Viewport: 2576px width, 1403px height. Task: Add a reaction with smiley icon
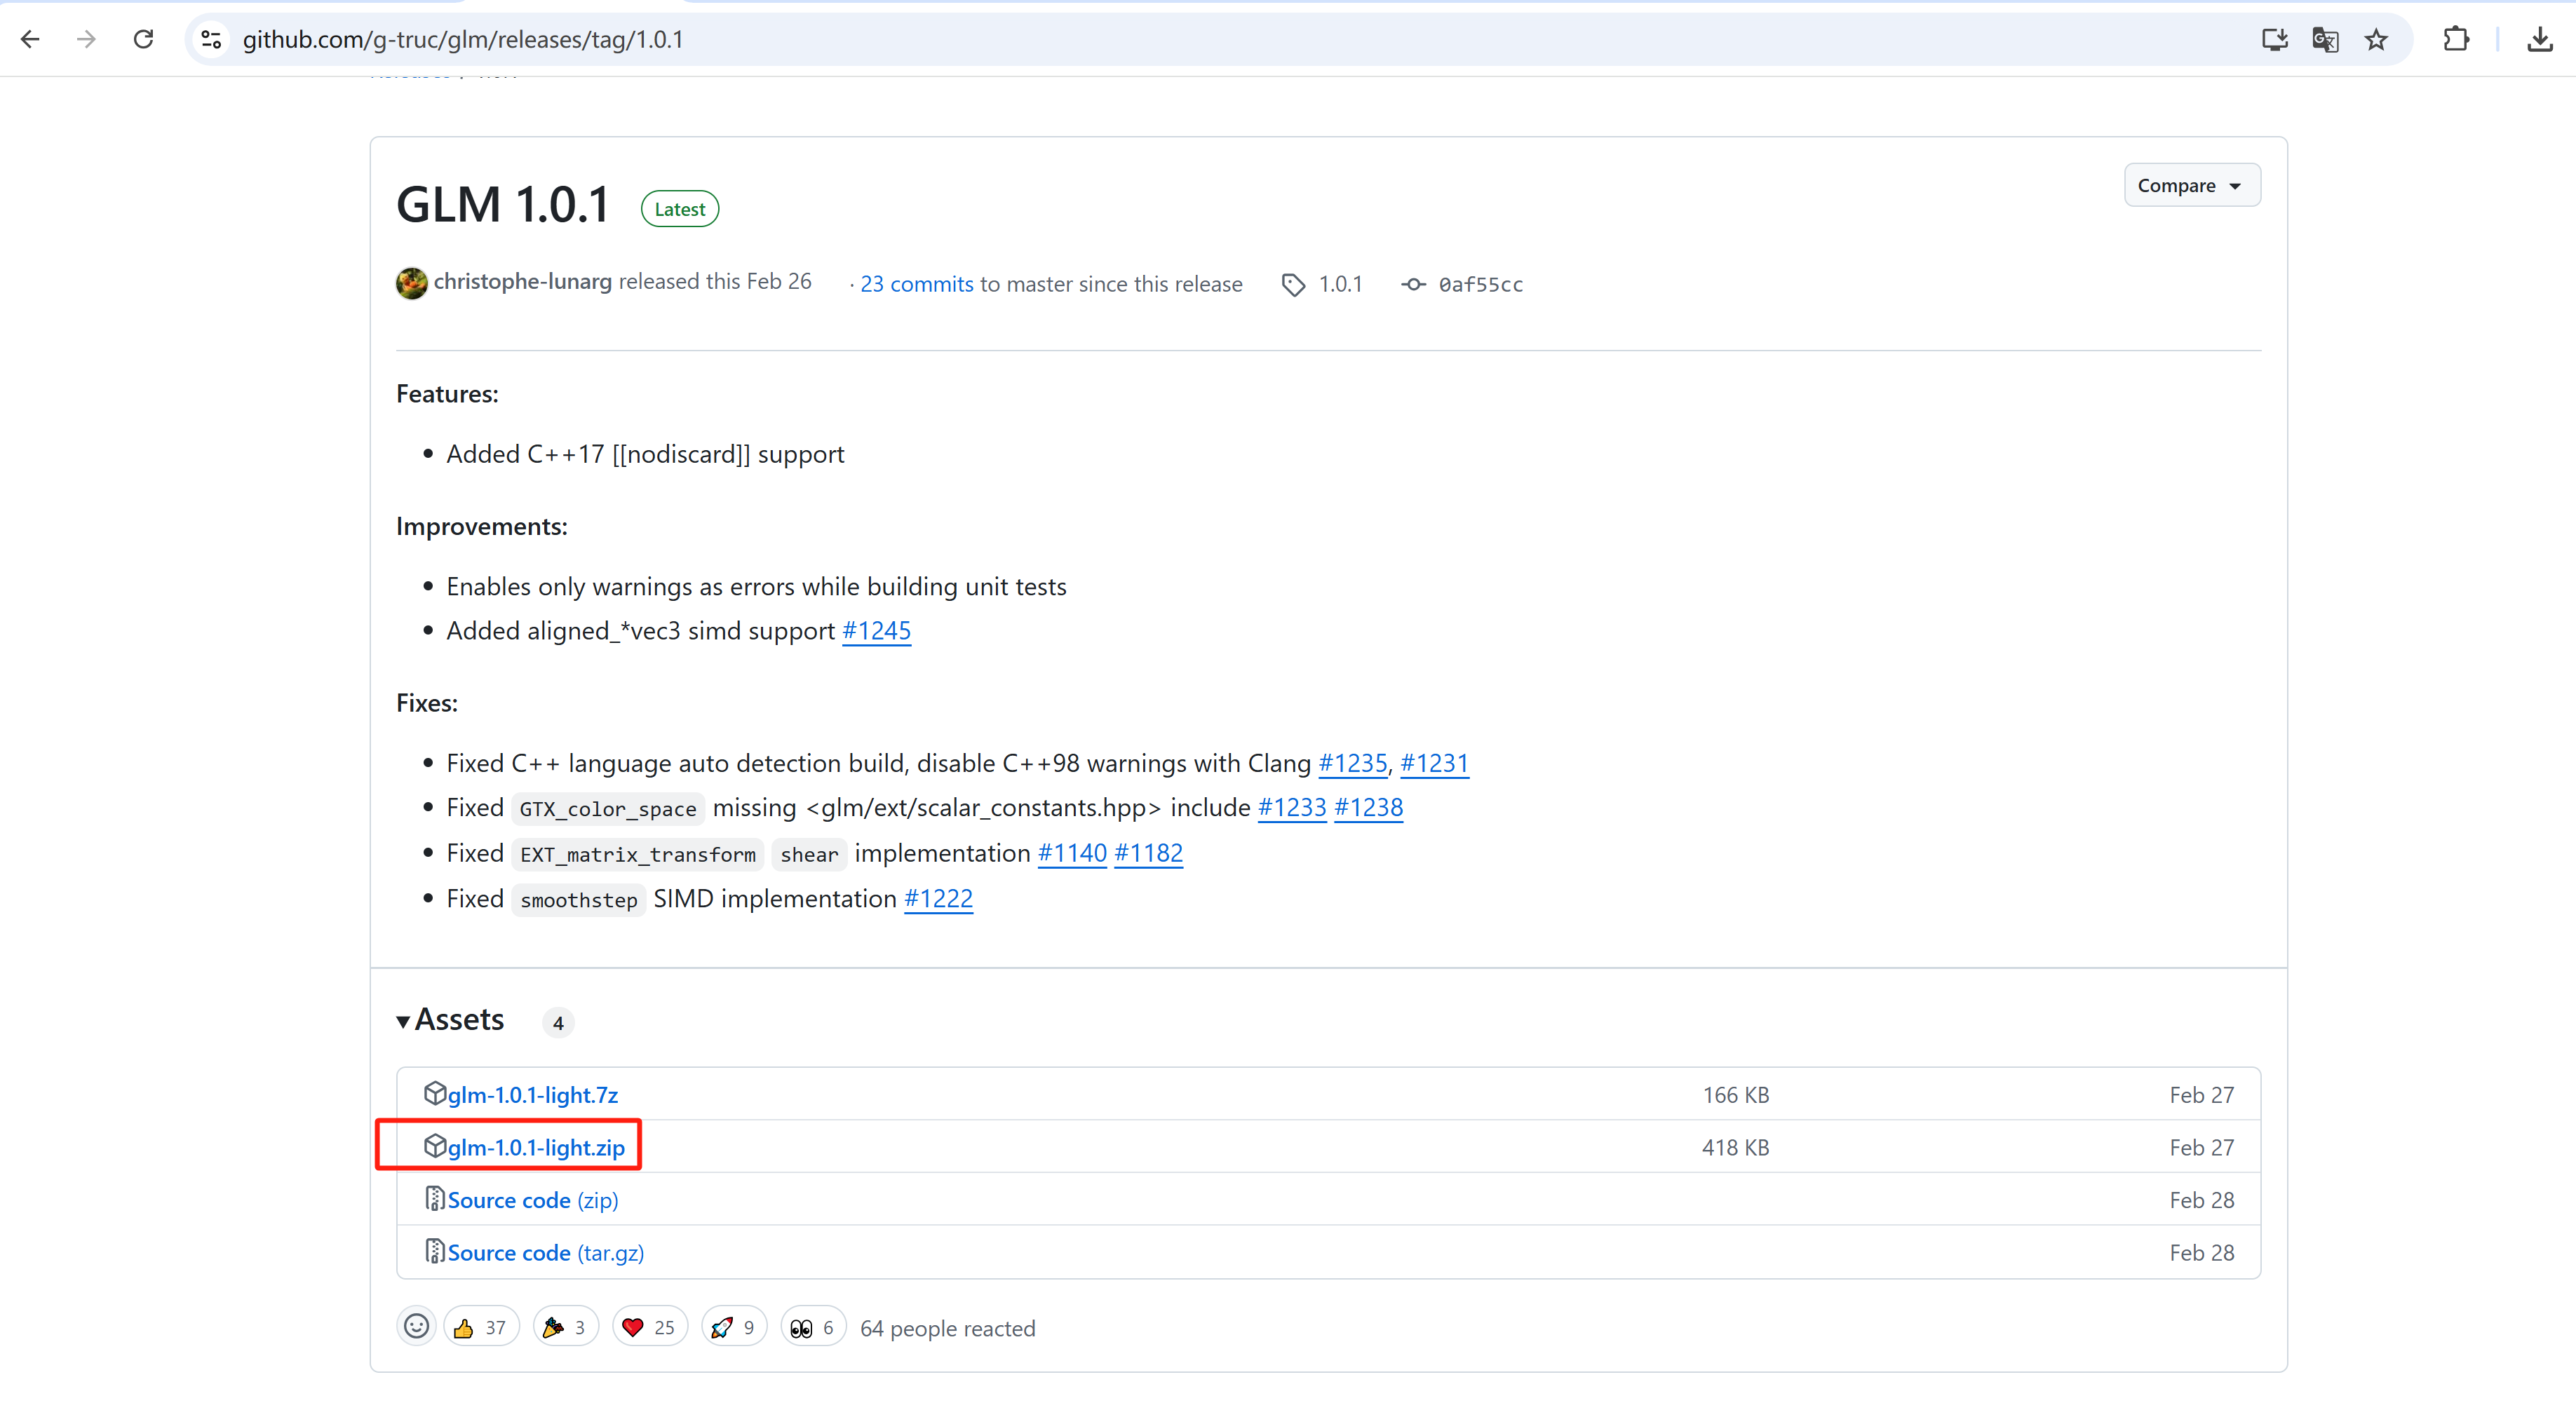[x=416, y=1326]
